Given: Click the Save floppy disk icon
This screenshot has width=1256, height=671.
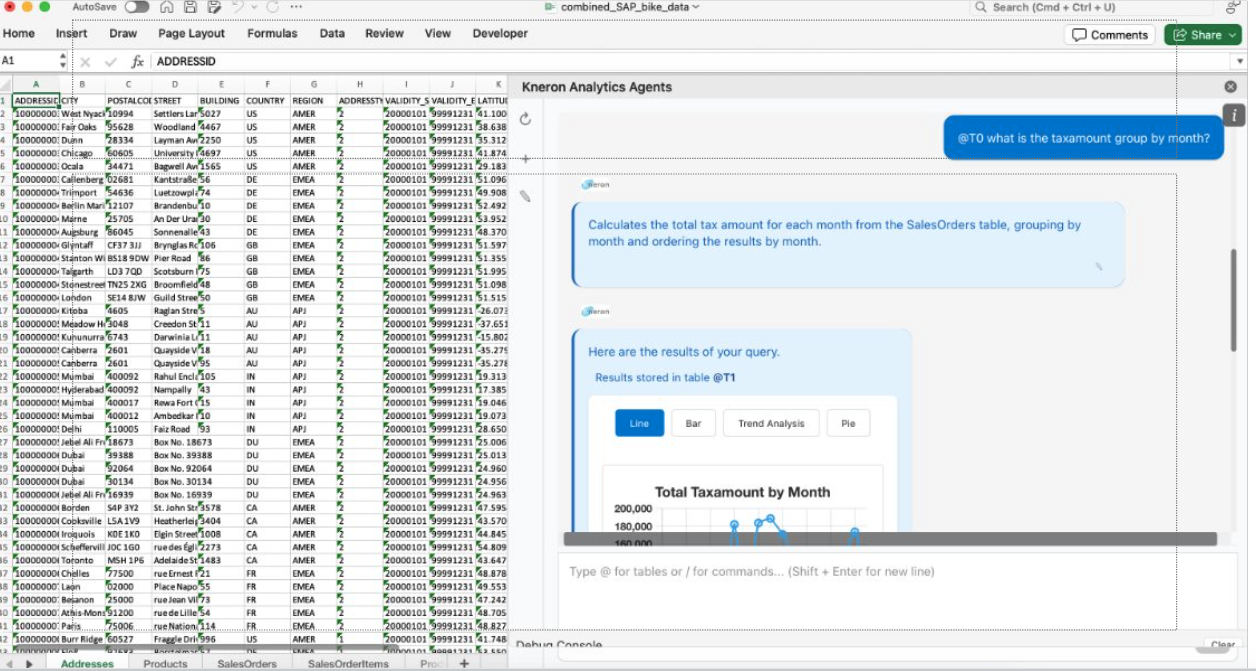Looking at the screenshot, I should coord(190,7).
